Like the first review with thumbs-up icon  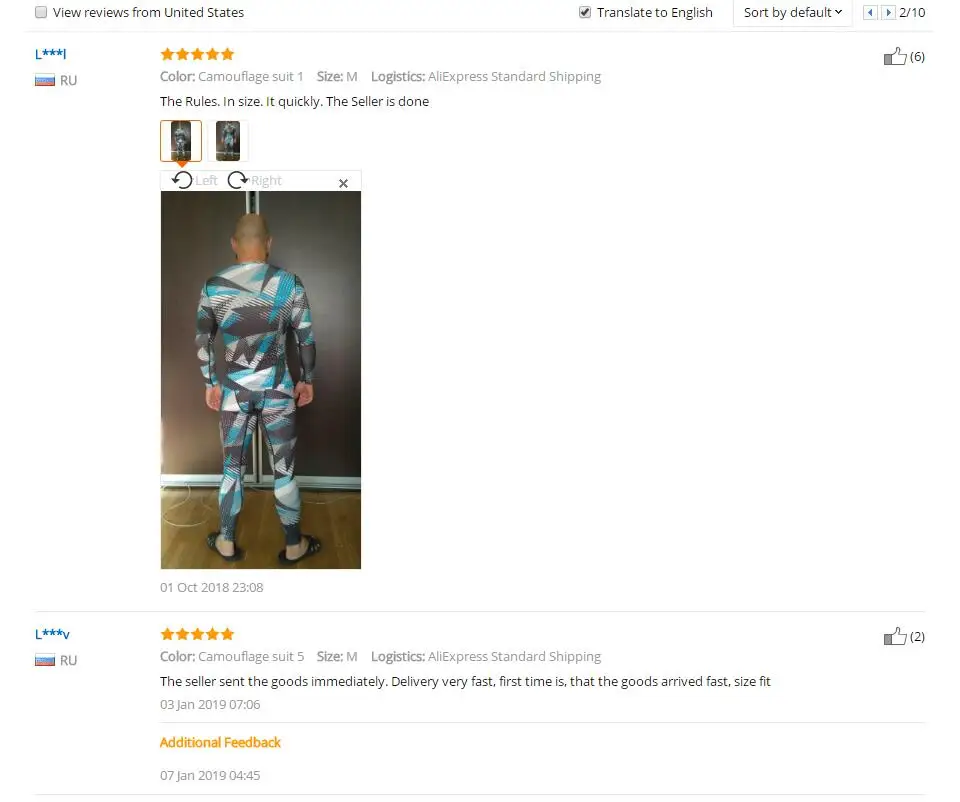click(x=894, y=56)
